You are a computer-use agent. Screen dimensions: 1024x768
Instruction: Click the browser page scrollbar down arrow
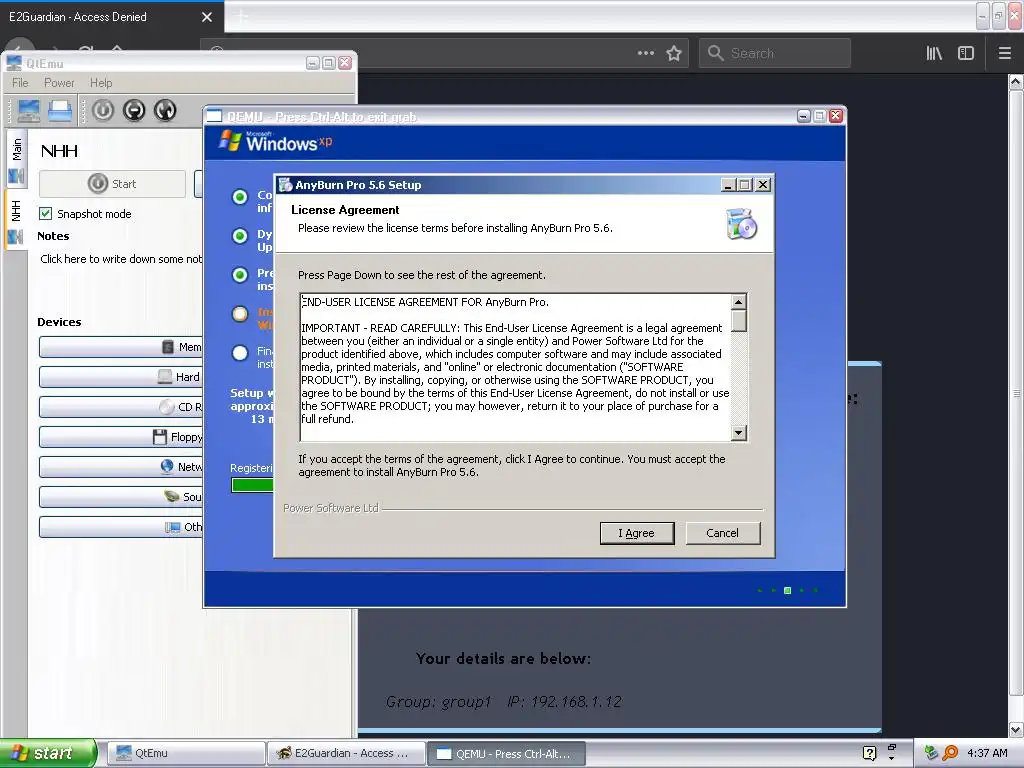pyautogui.click(x=1016, y=729)
